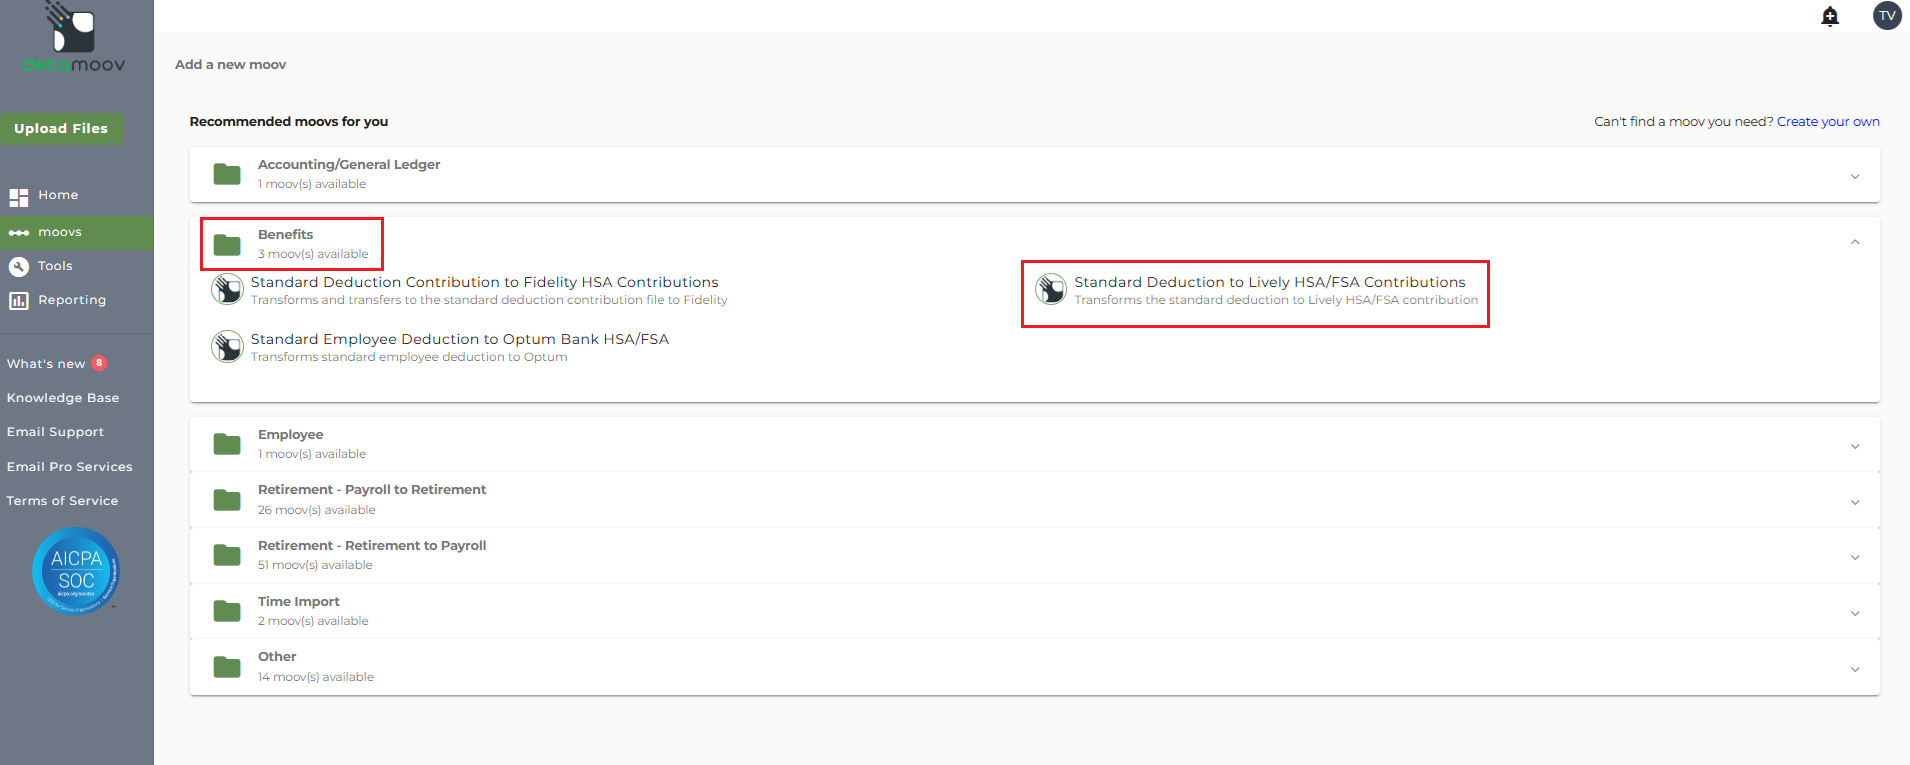Open the TV user avatar menu

tap(1887, 16)
